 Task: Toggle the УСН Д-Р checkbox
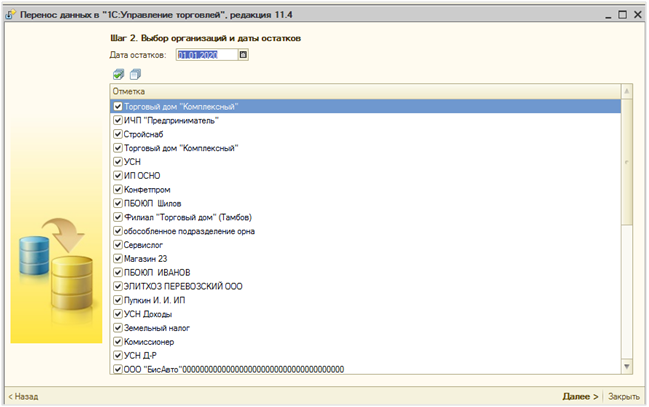coord(118,355)
